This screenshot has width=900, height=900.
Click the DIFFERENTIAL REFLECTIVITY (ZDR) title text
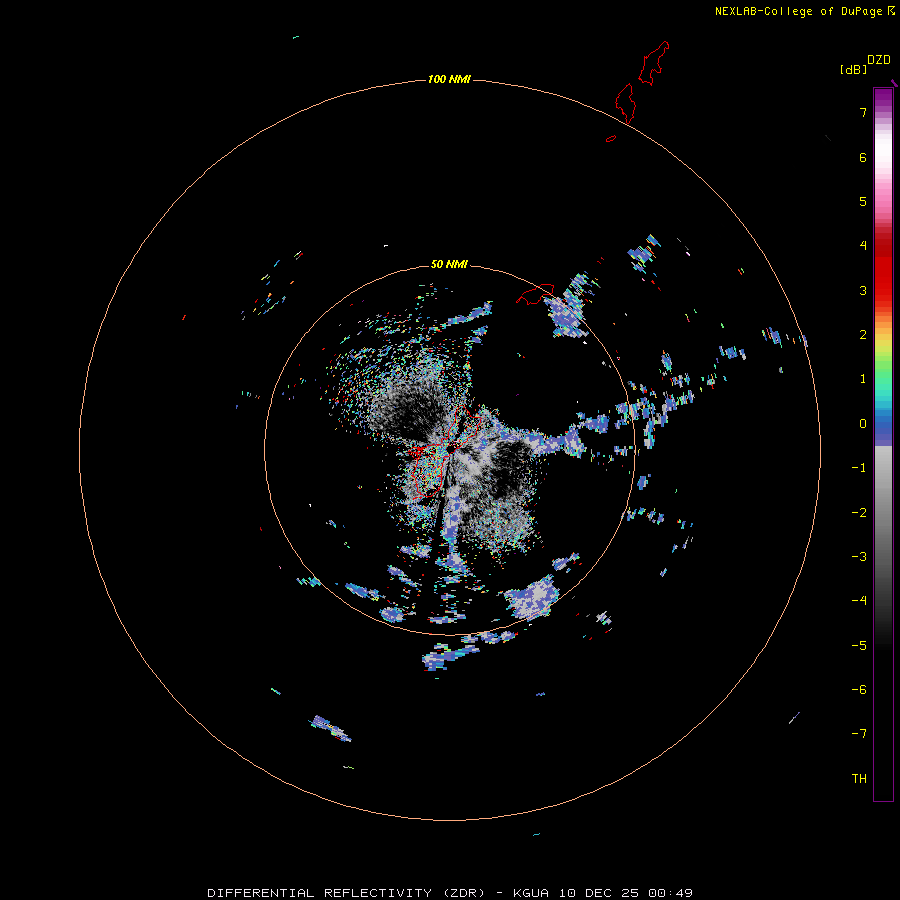(346, 893)
